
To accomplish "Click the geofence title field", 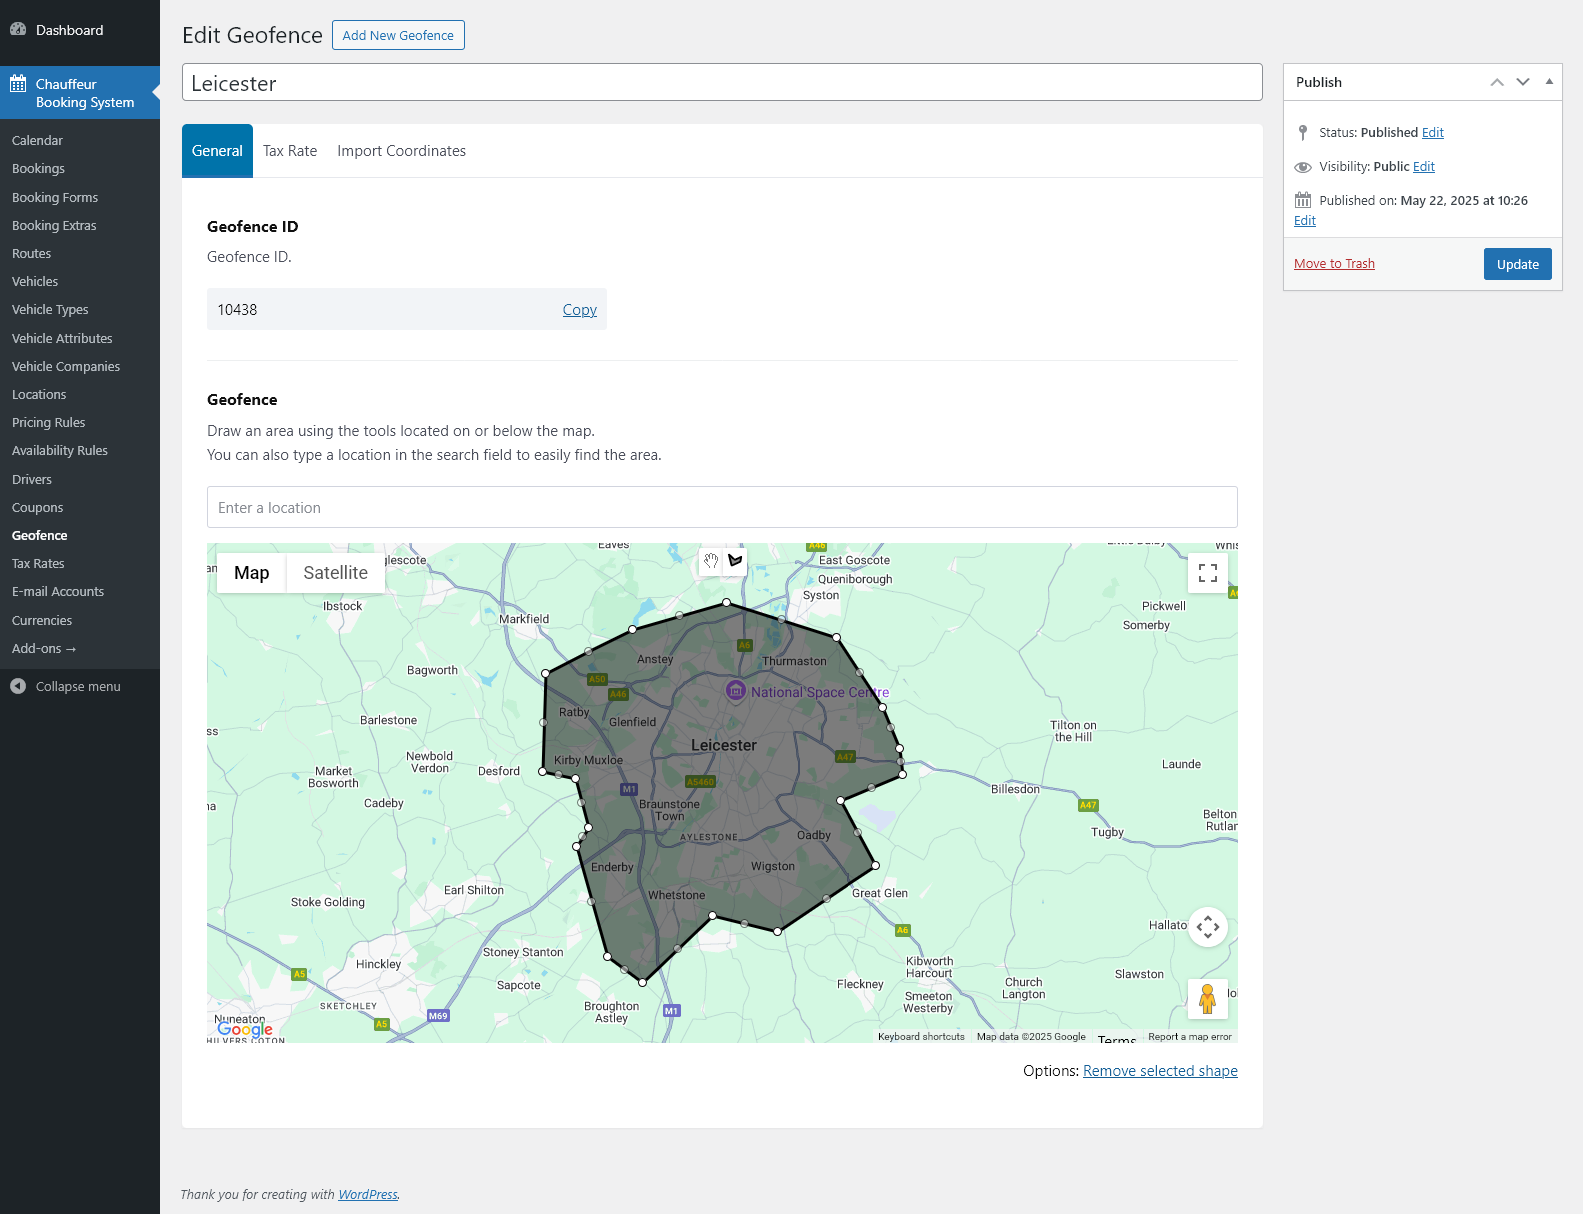I will coord(722,83).
